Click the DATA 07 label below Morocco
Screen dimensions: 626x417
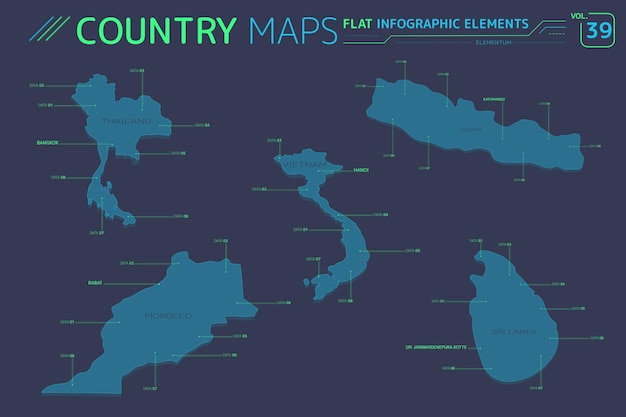click(x=151, y=387)
